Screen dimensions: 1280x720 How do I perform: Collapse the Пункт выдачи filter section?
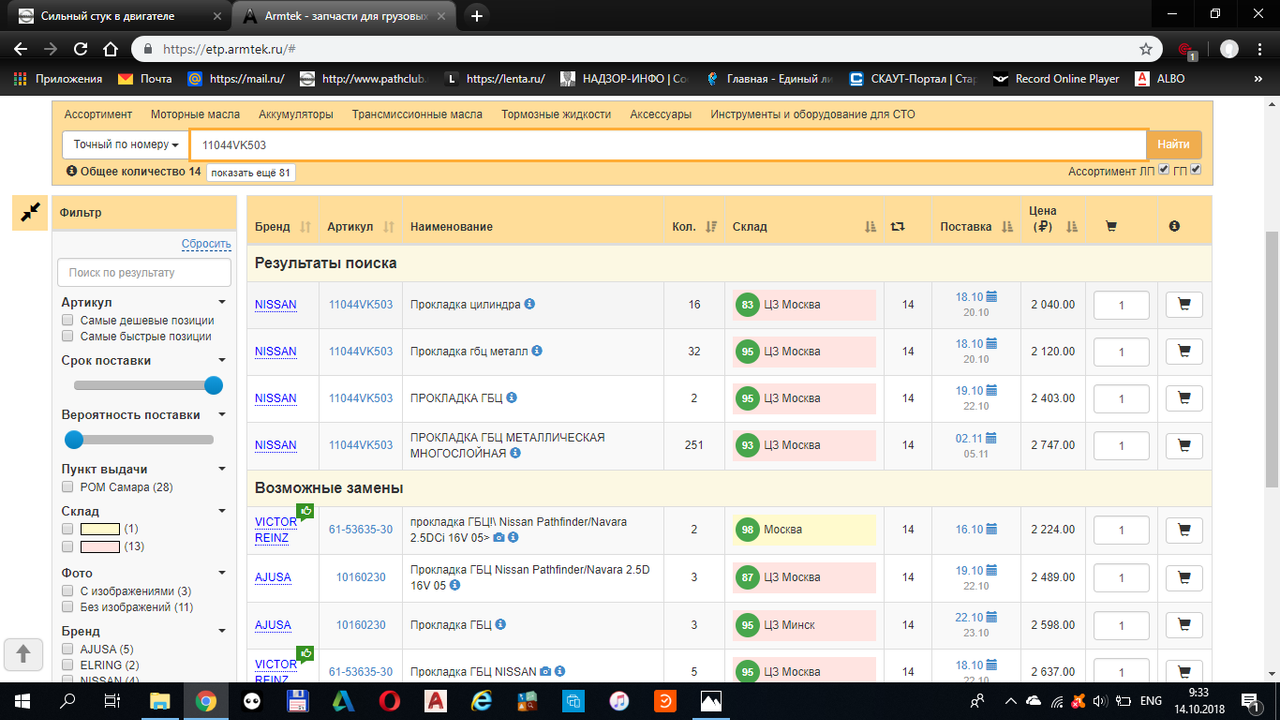223,469
